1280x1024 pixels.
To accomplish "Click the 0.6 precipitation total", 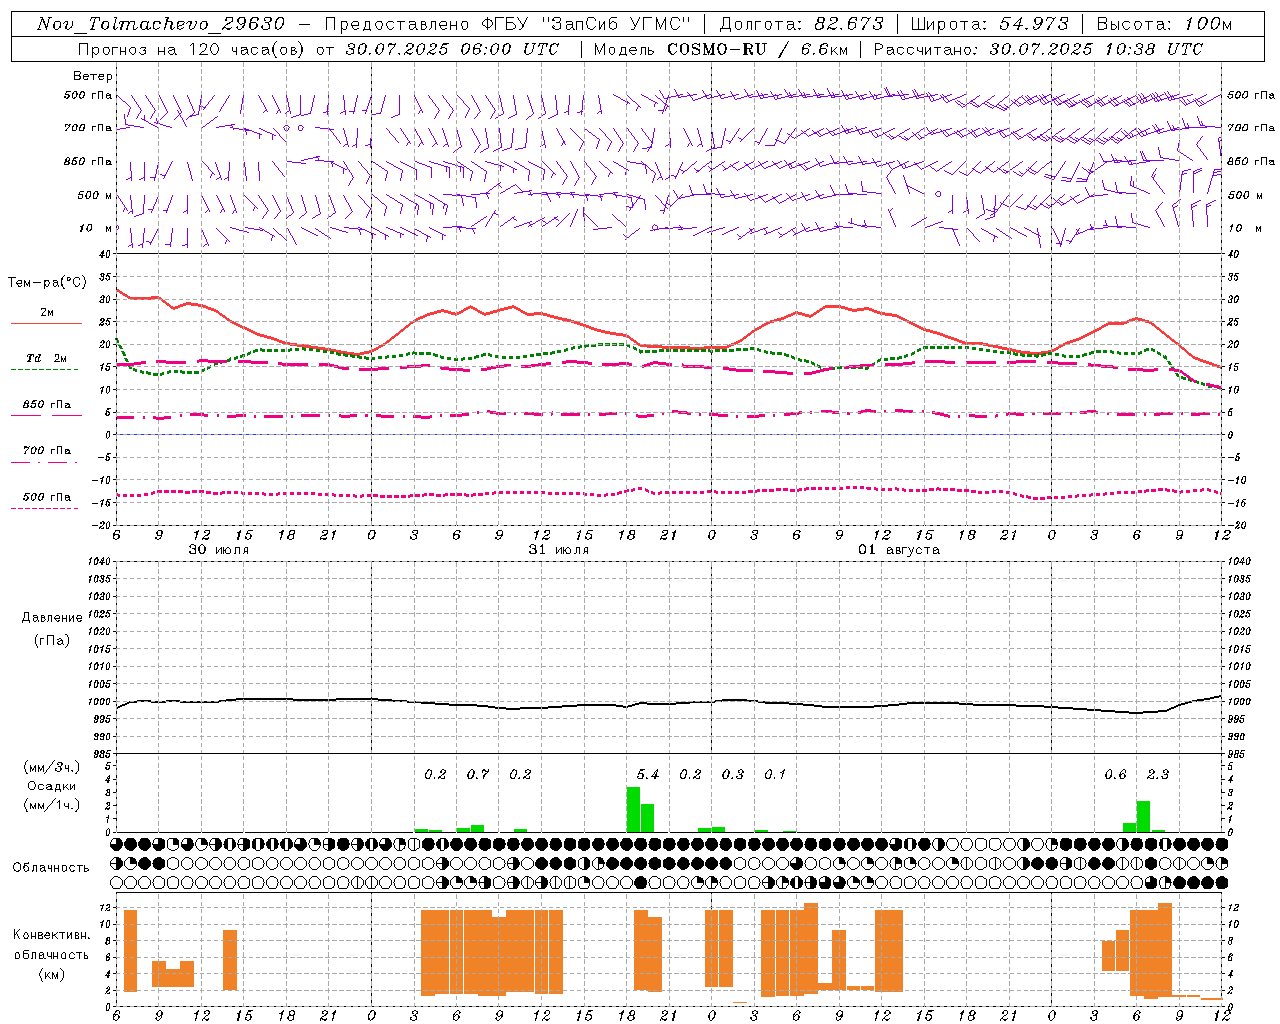I will click(x=1115, y=774).
